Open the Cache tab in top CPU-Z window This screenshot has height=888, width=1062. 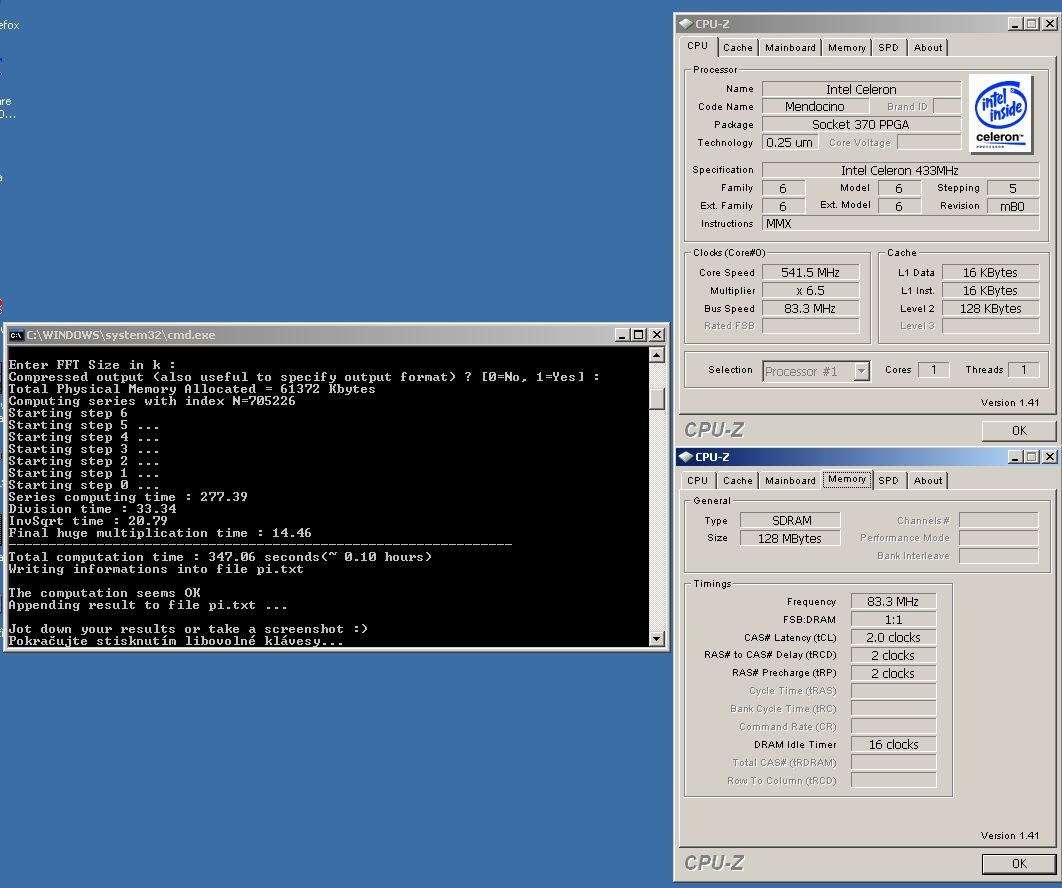pos(738,47)
